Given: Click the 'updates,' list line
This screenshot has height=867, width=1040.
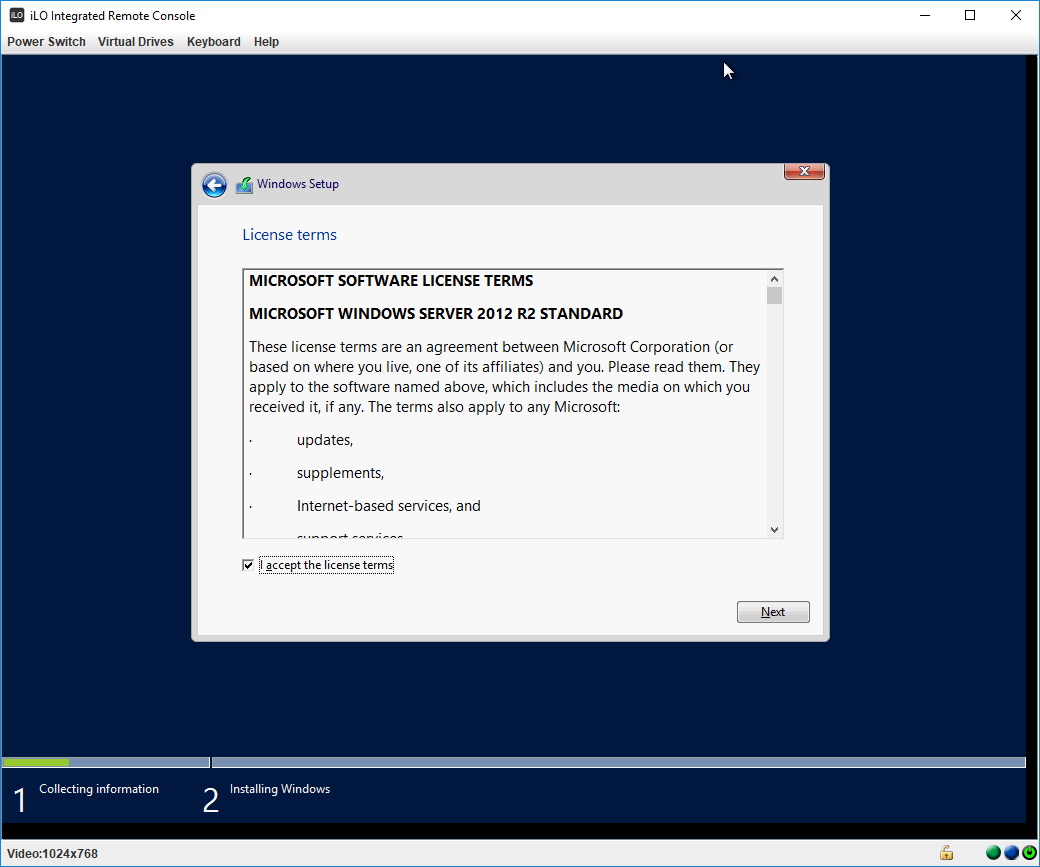Looking at the screenshot, I should [325, 440].
